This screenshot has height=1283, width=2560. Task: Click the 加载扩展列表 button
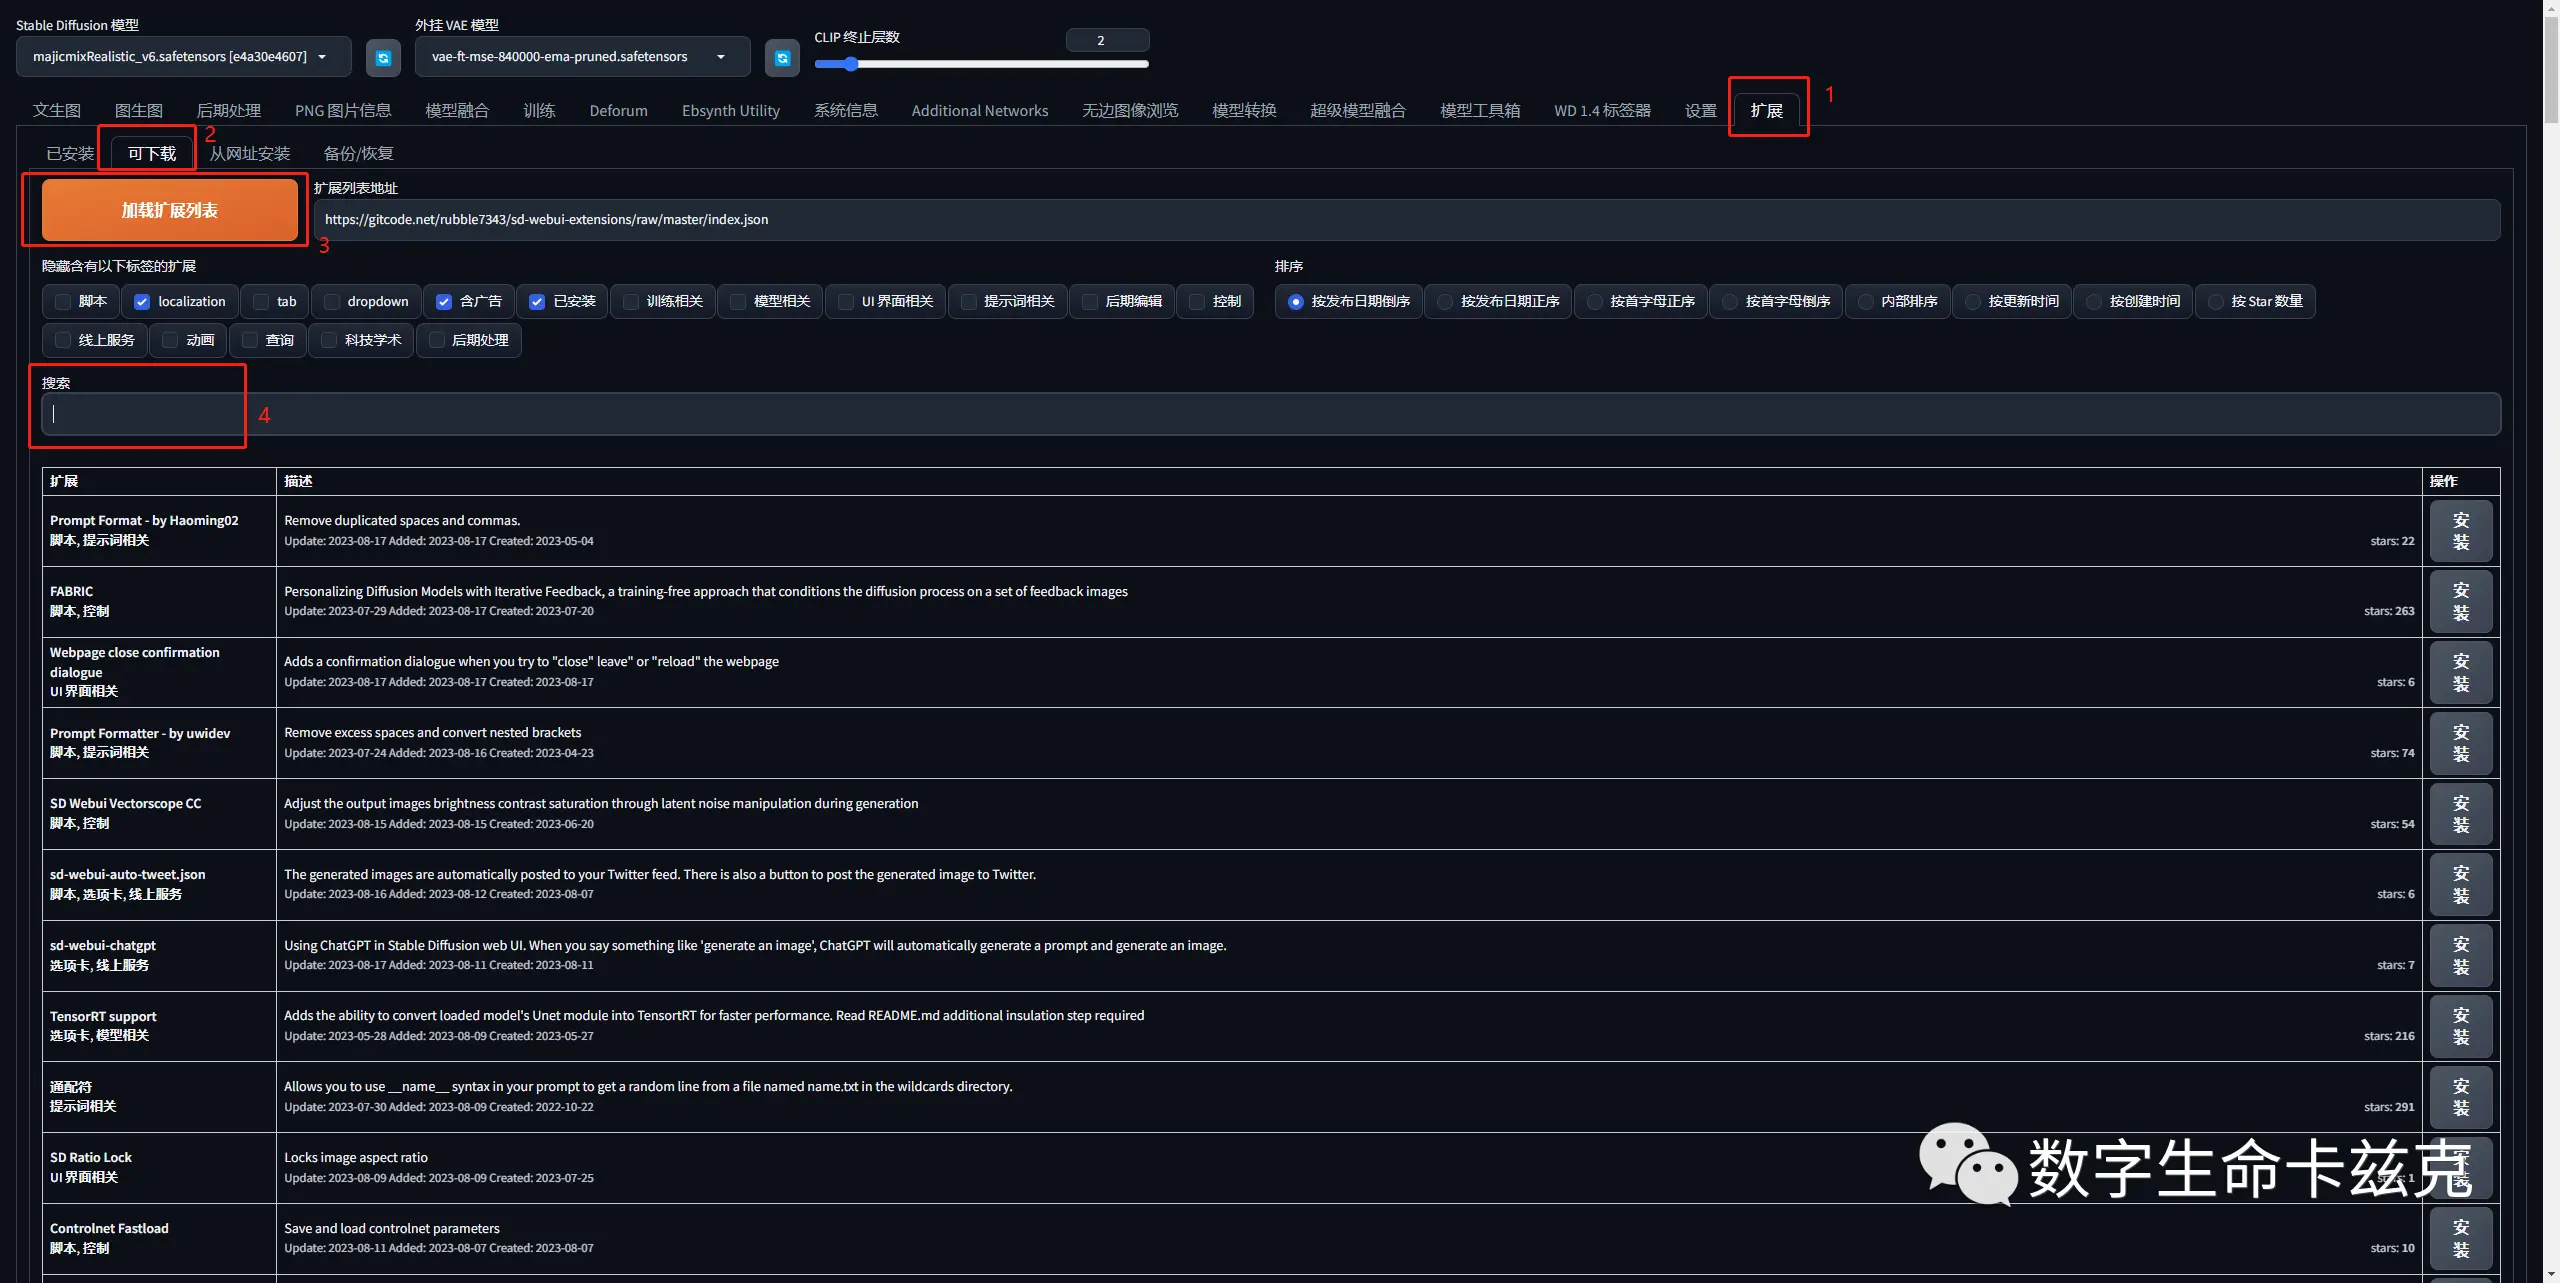[x=170, y=210]
